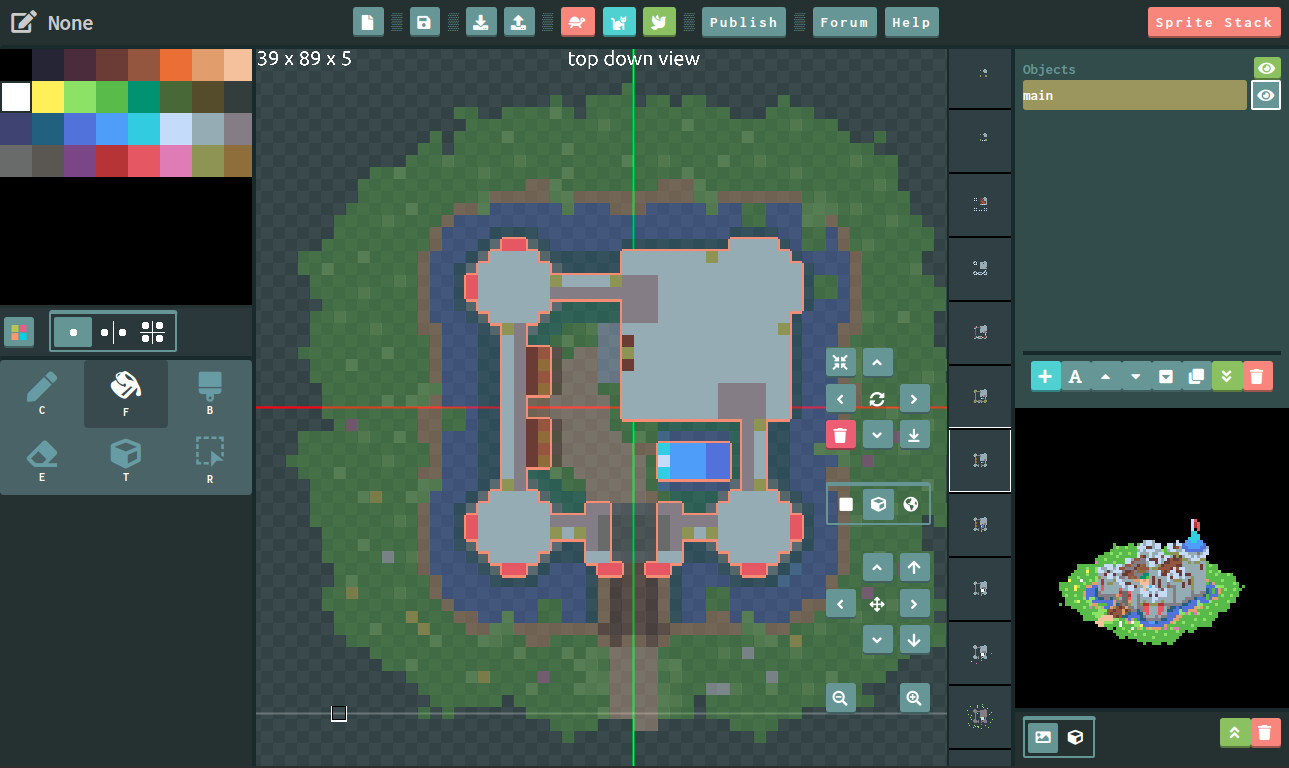Open the Help menu item
The width and height of the screenshot is (1289, 768).
pyautogui.click(x=911, y=22)
